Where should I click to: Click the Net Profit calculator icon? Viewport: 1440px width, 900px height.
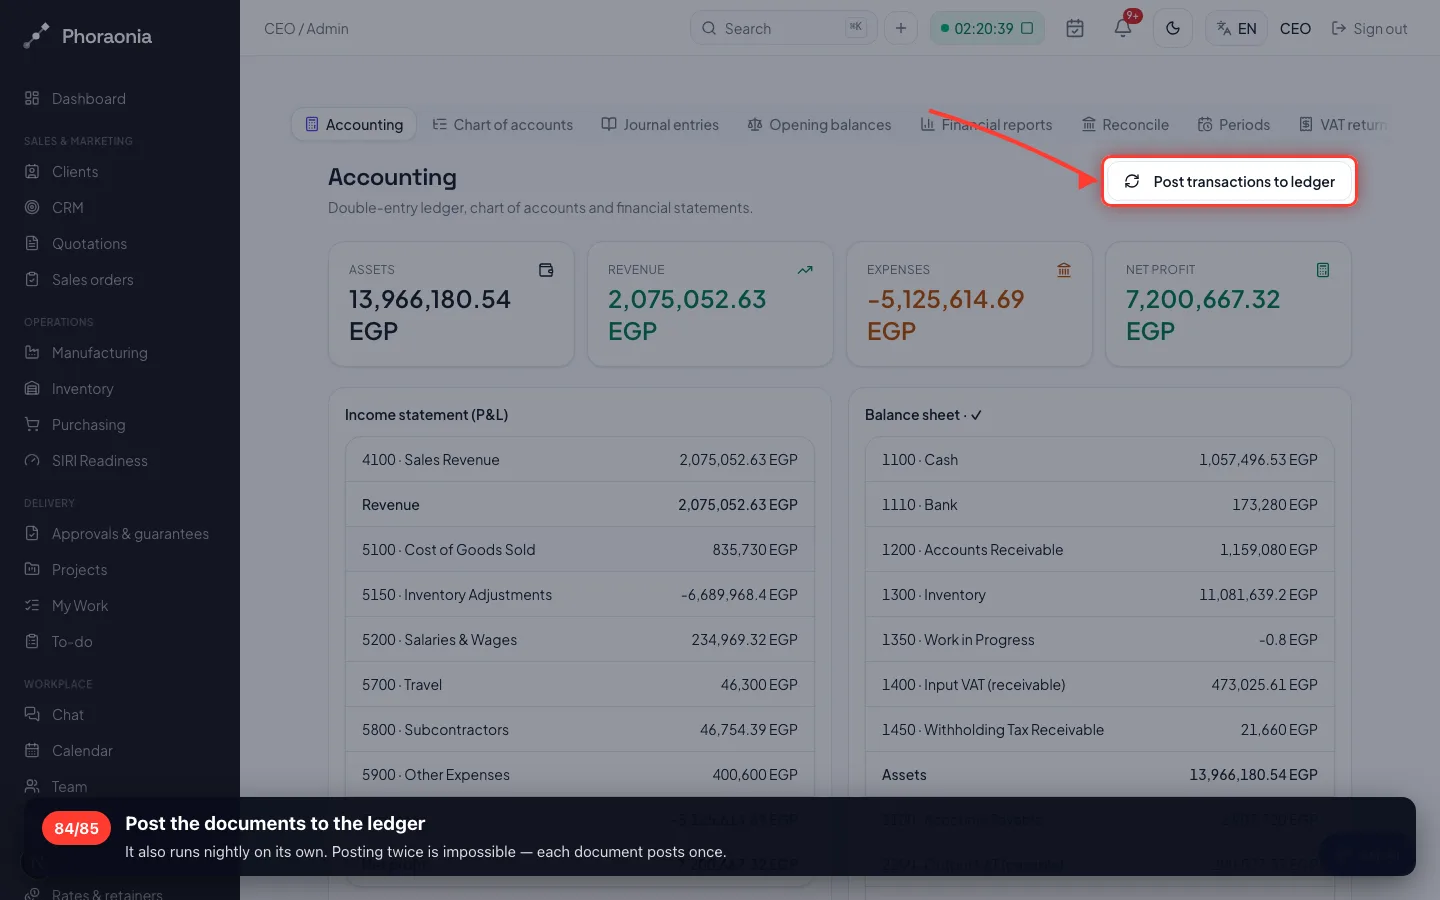point(1323,270)
